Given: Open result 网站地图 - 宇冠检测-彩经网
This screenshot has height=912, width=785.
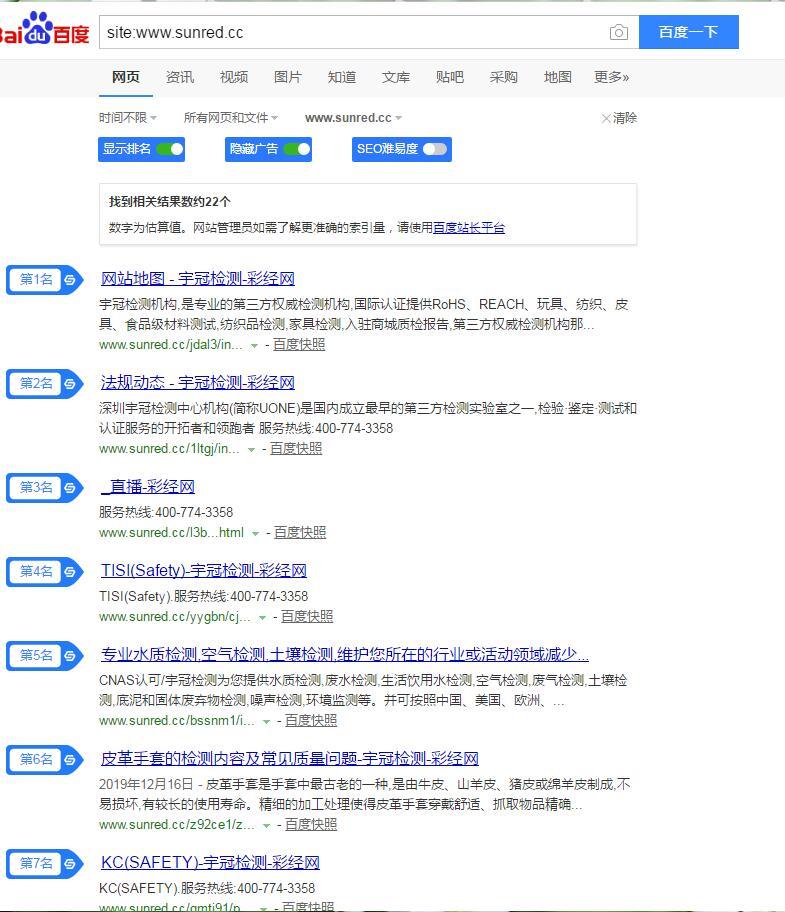Looking at the screenshot, I should 198,279.
